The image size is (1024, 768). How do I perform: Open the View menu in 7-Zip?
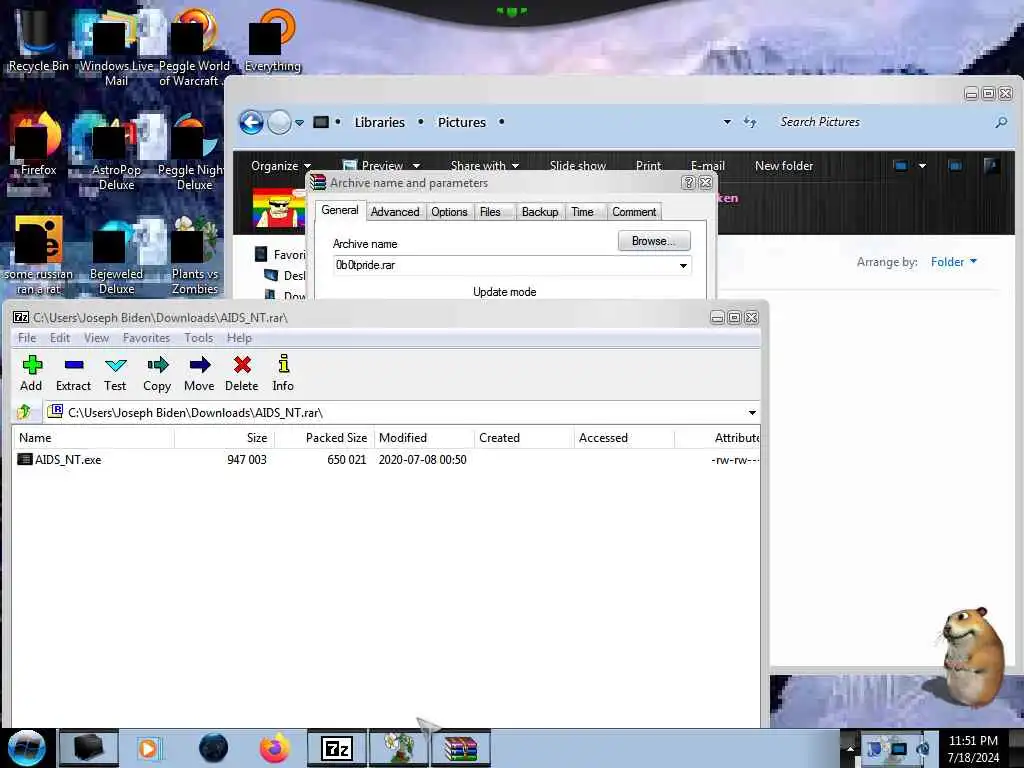coord(96,338)
